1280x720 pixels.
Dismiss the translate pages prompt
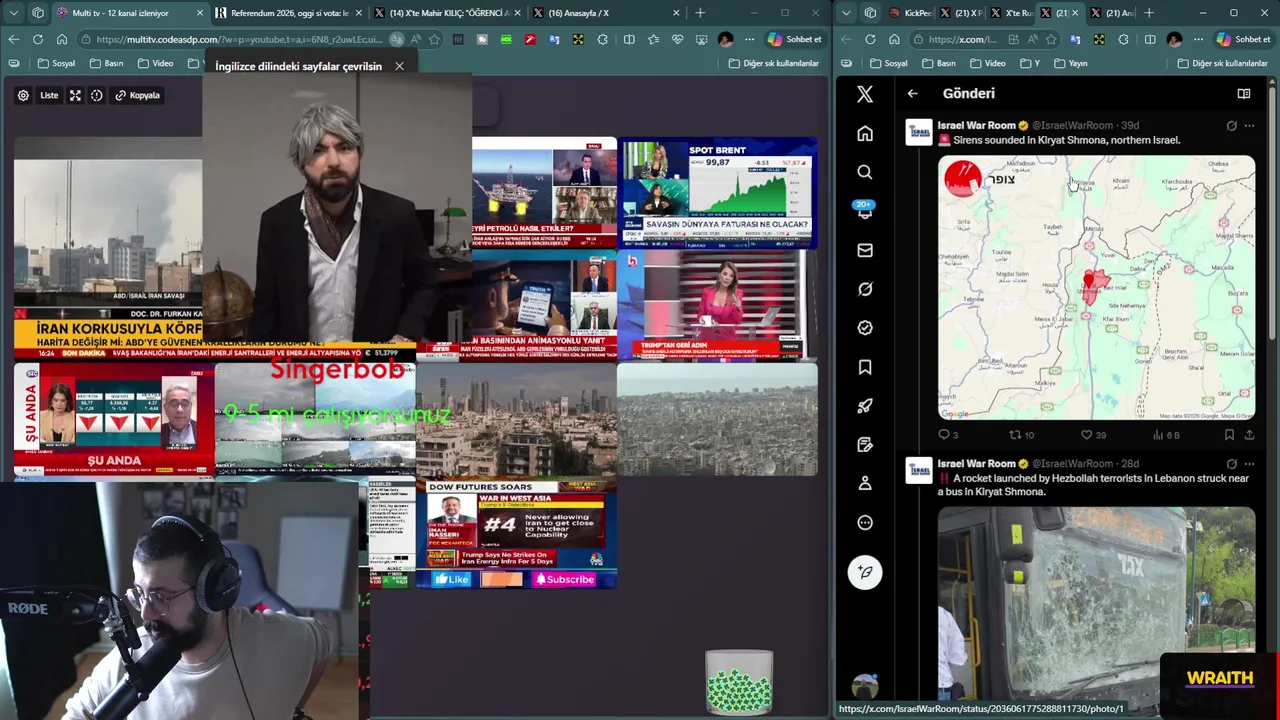point(399,66)
